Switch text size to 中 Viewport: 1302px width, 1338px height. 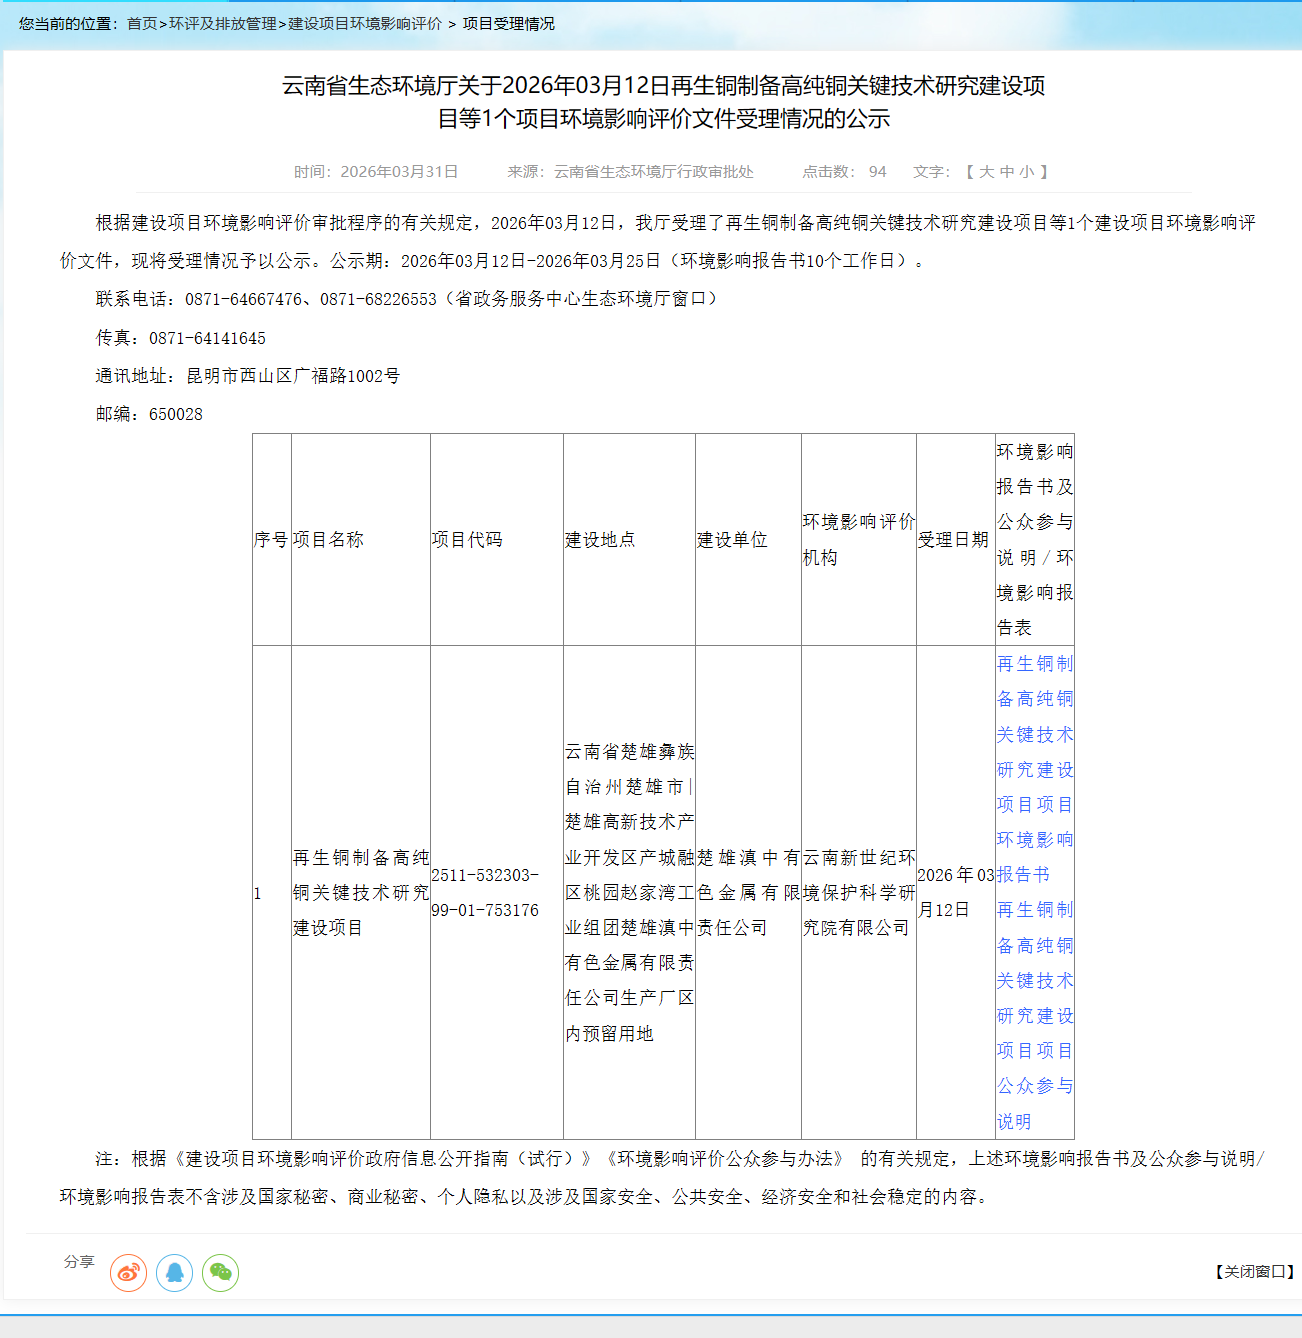(1007, 172)
